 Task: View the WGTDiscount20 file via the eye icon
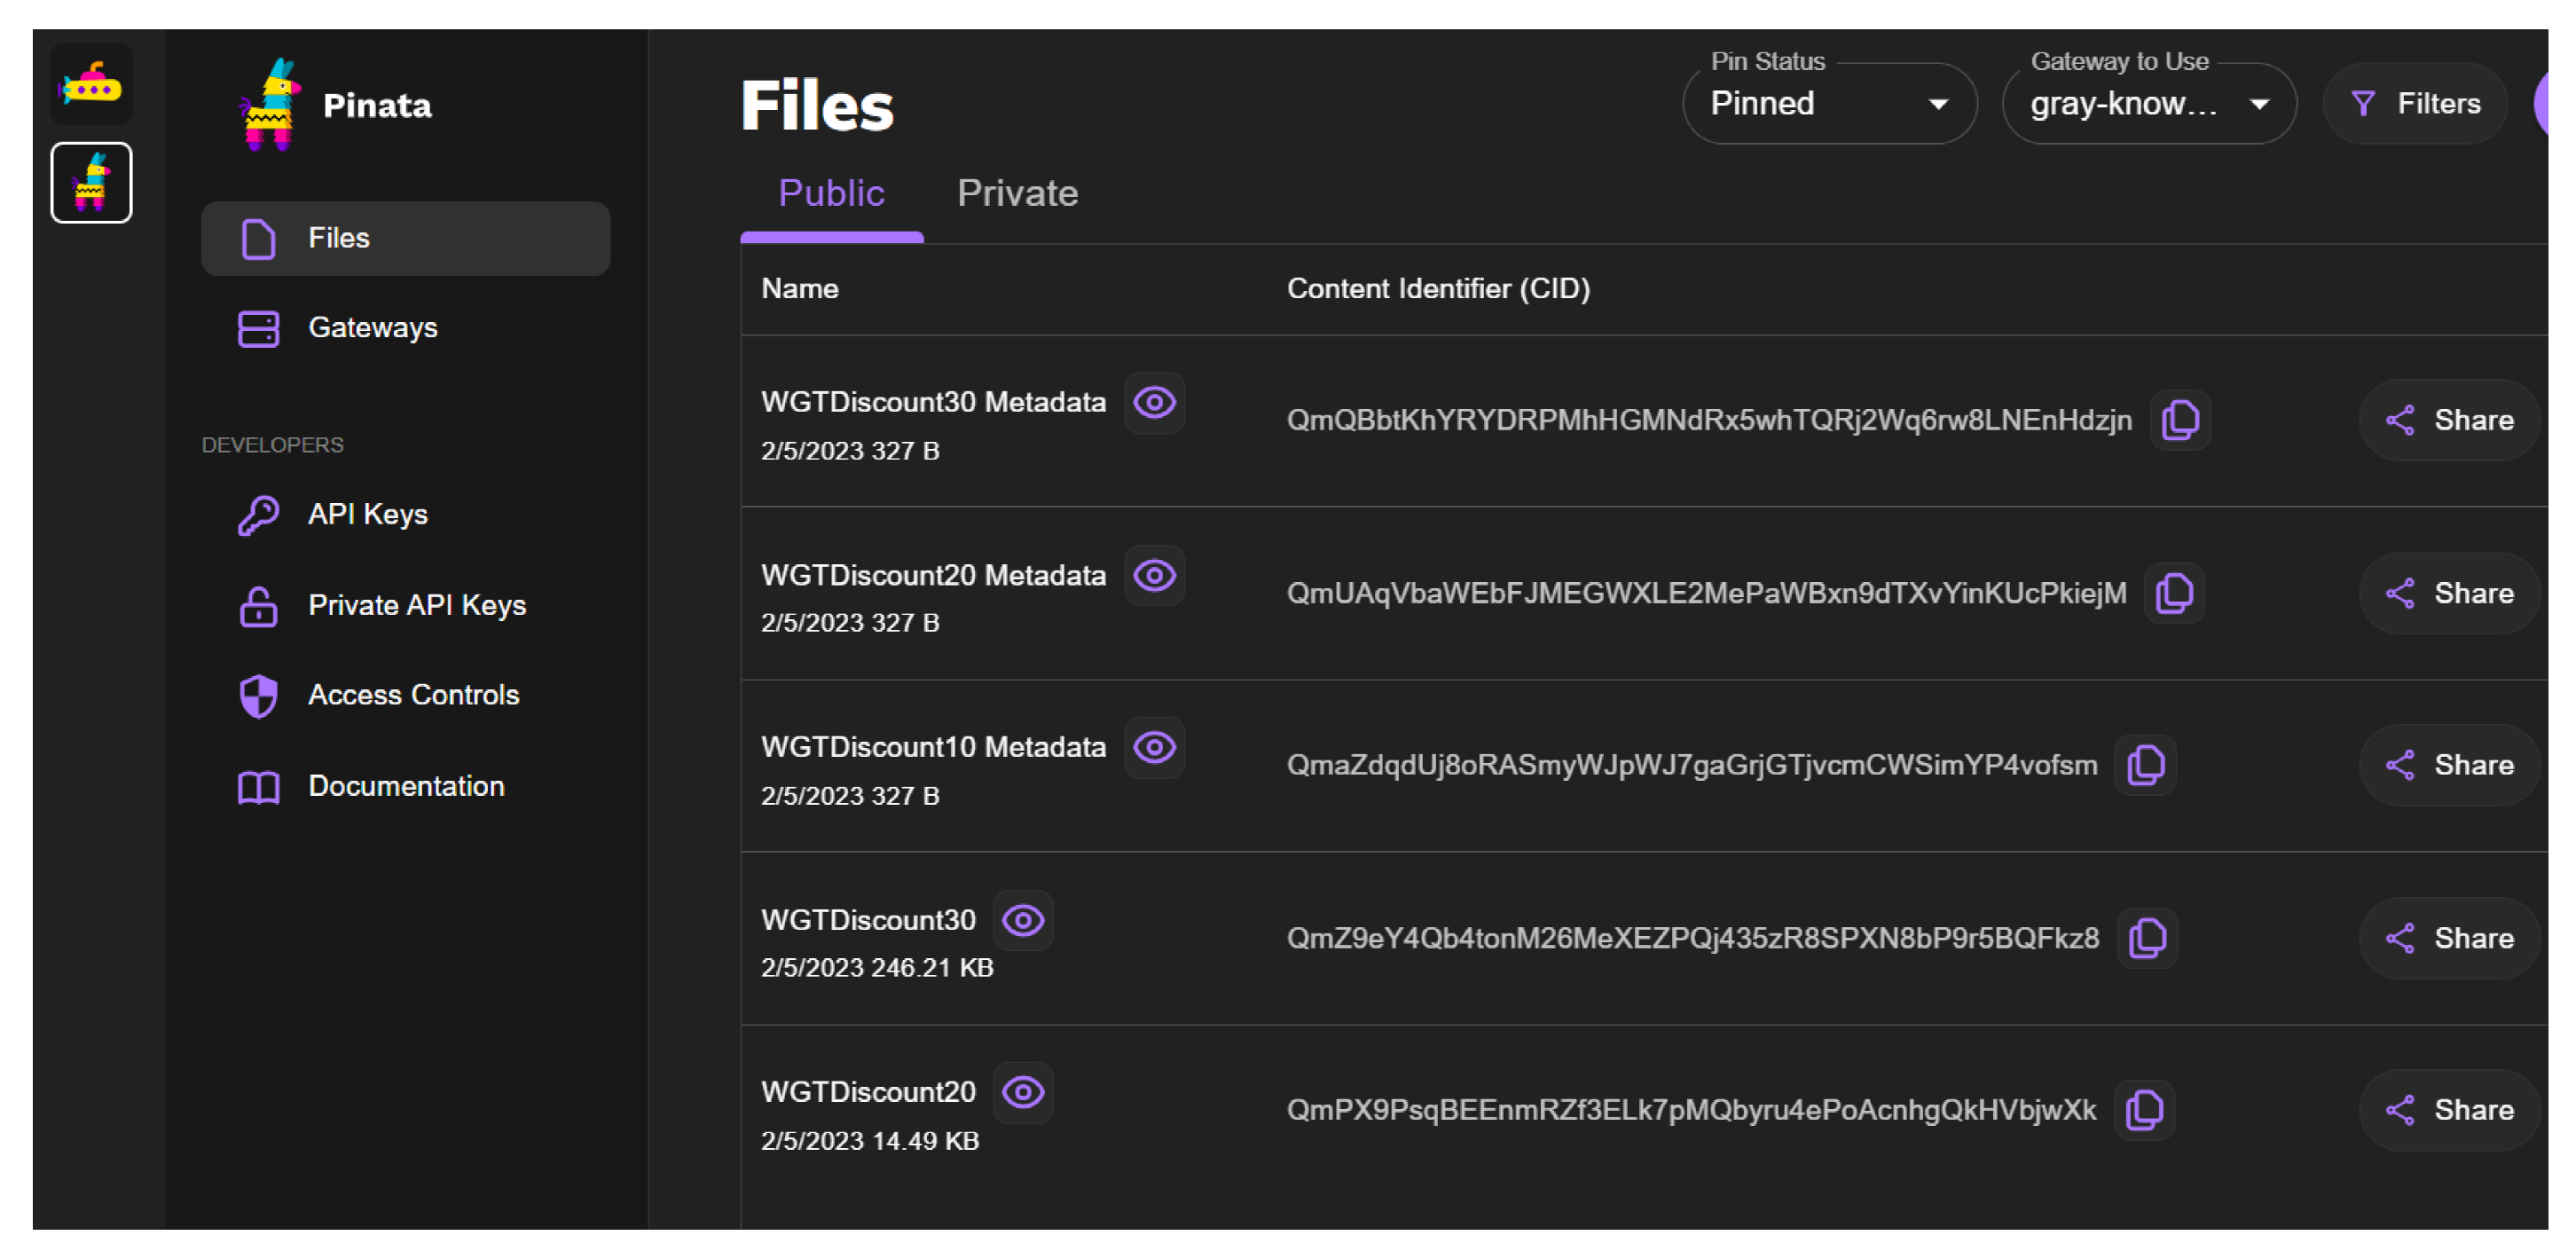(x=1022, y=1093)
